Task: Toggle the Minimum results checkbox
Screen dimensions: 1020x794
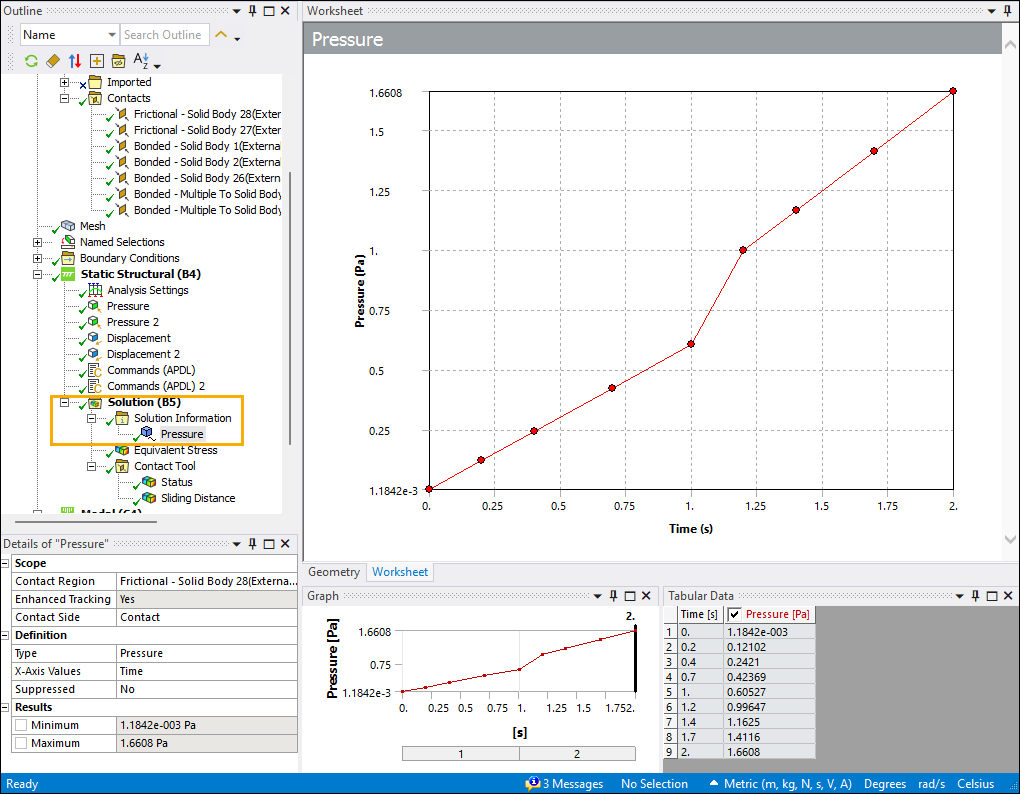Action: 21,725
